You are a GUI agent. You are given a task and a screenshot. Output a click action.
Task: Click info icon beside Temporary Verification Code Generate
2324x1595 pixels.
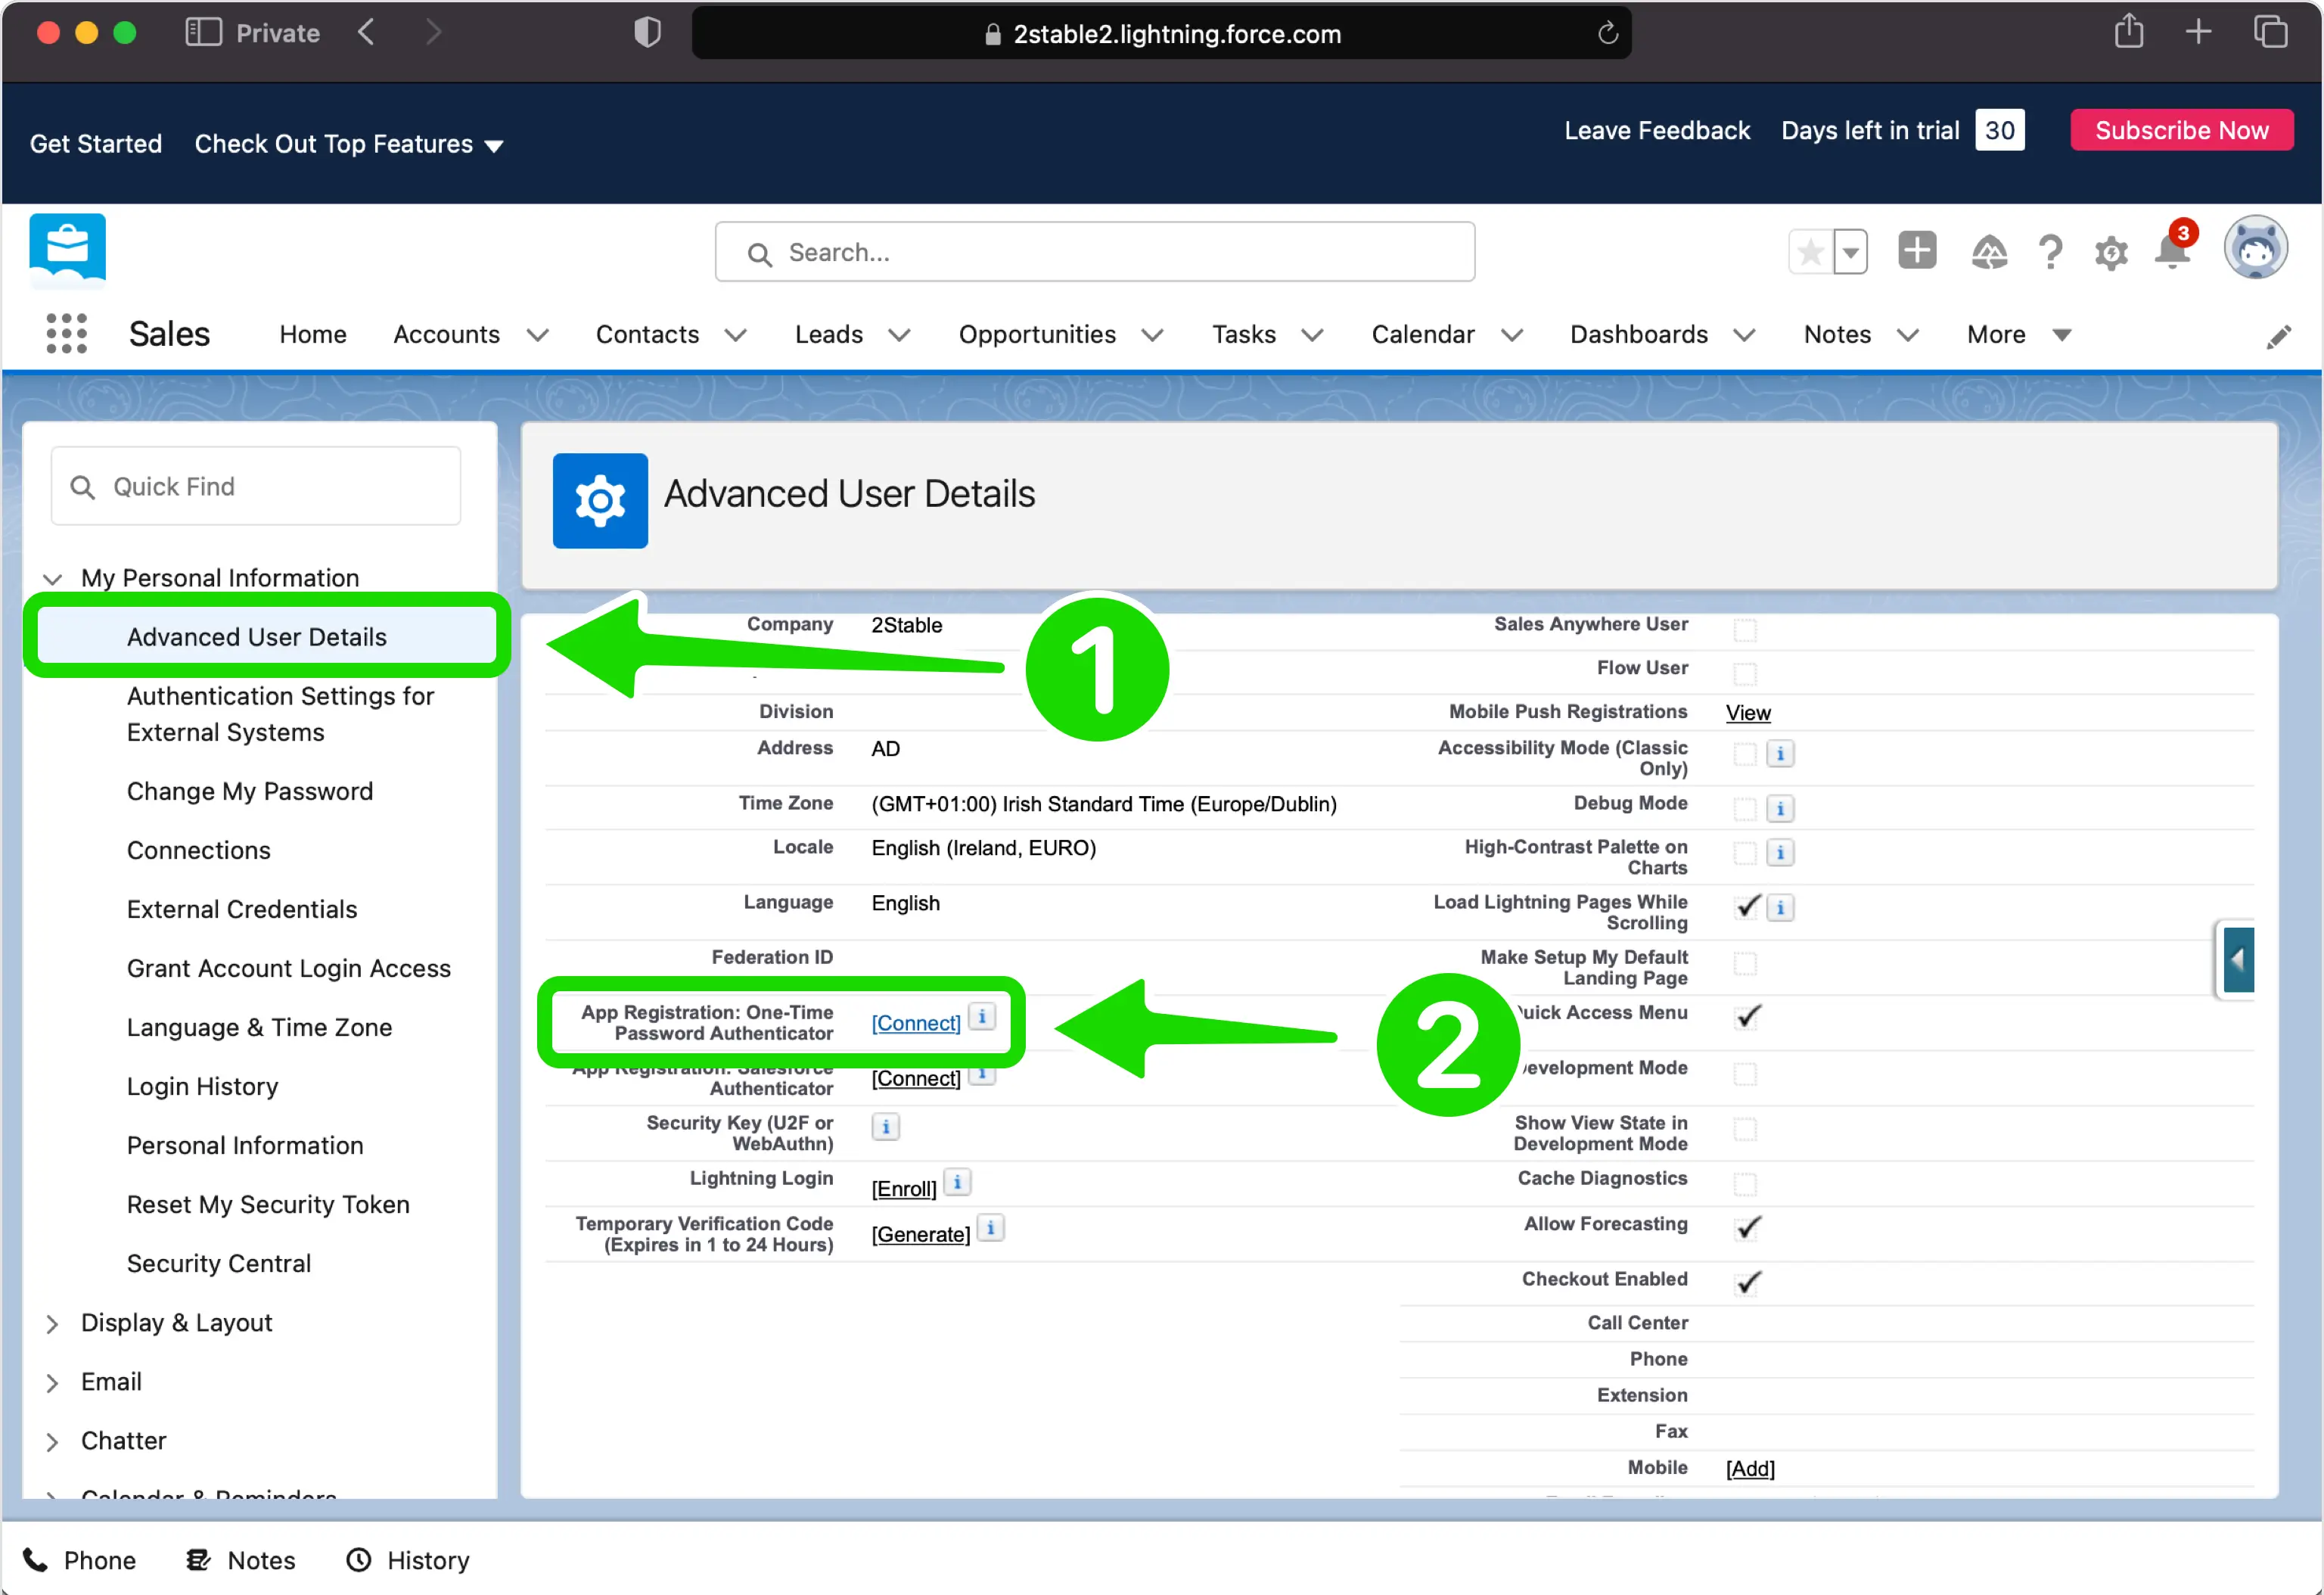pos(990,1228)
